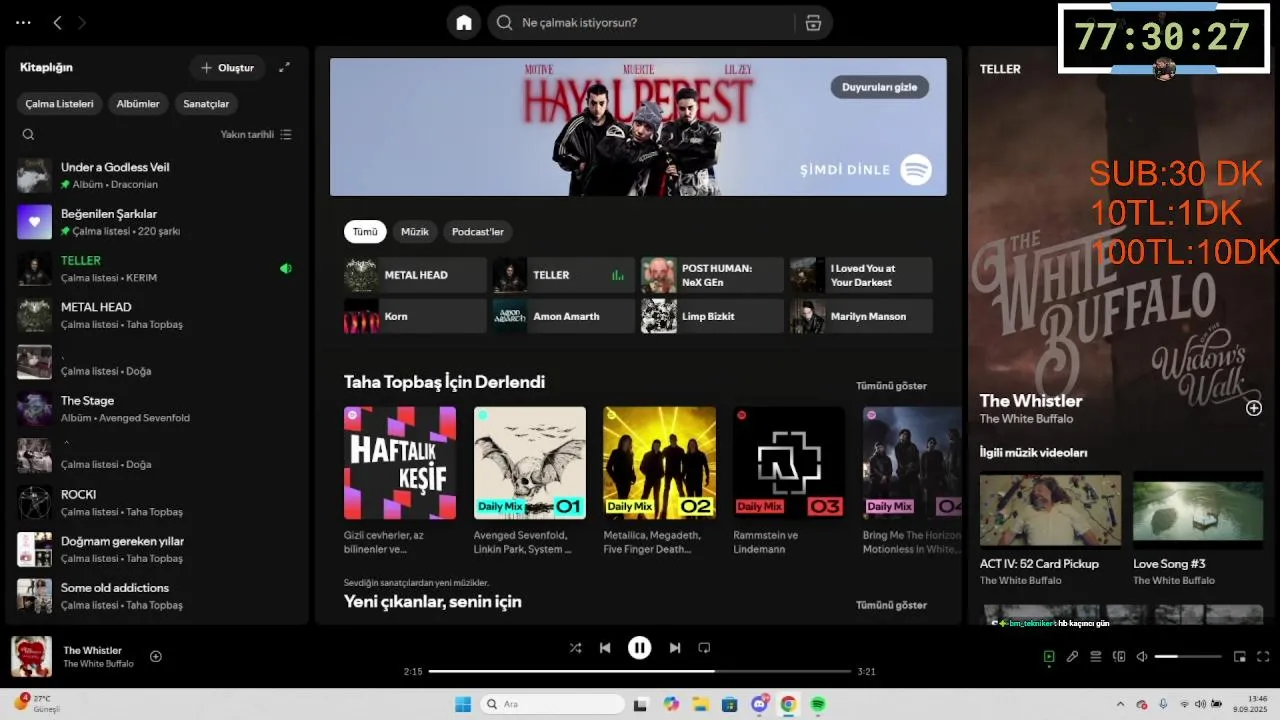Go to the Spotify Home icon
This screenshot has width=1280, height=720.
(464, 22)
